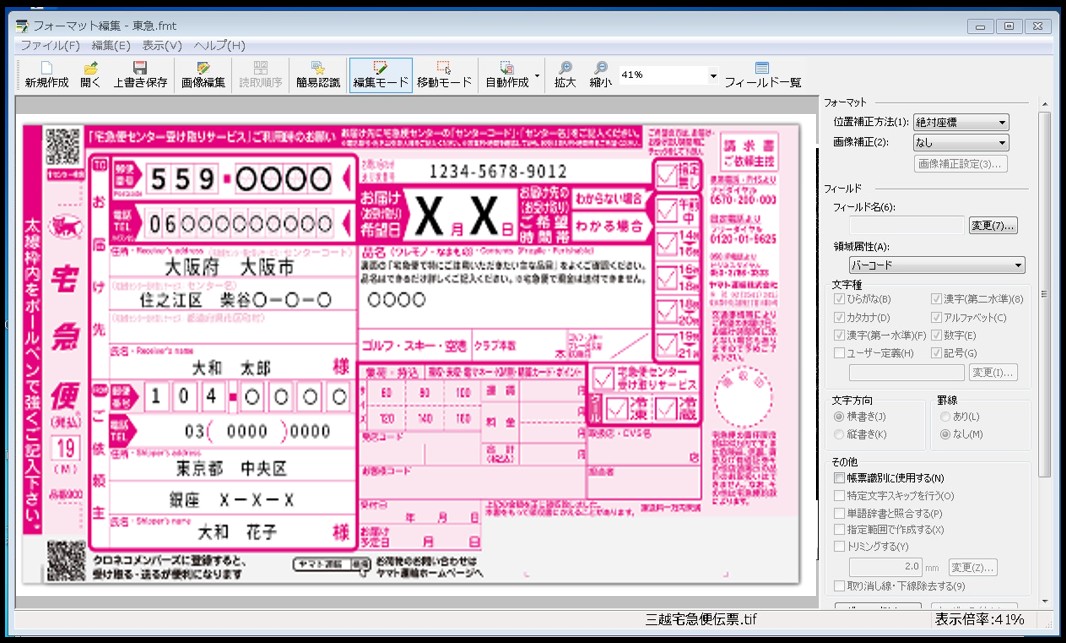Enable 特定文字スキップを行う(O) checkbox

coord(840,496)
